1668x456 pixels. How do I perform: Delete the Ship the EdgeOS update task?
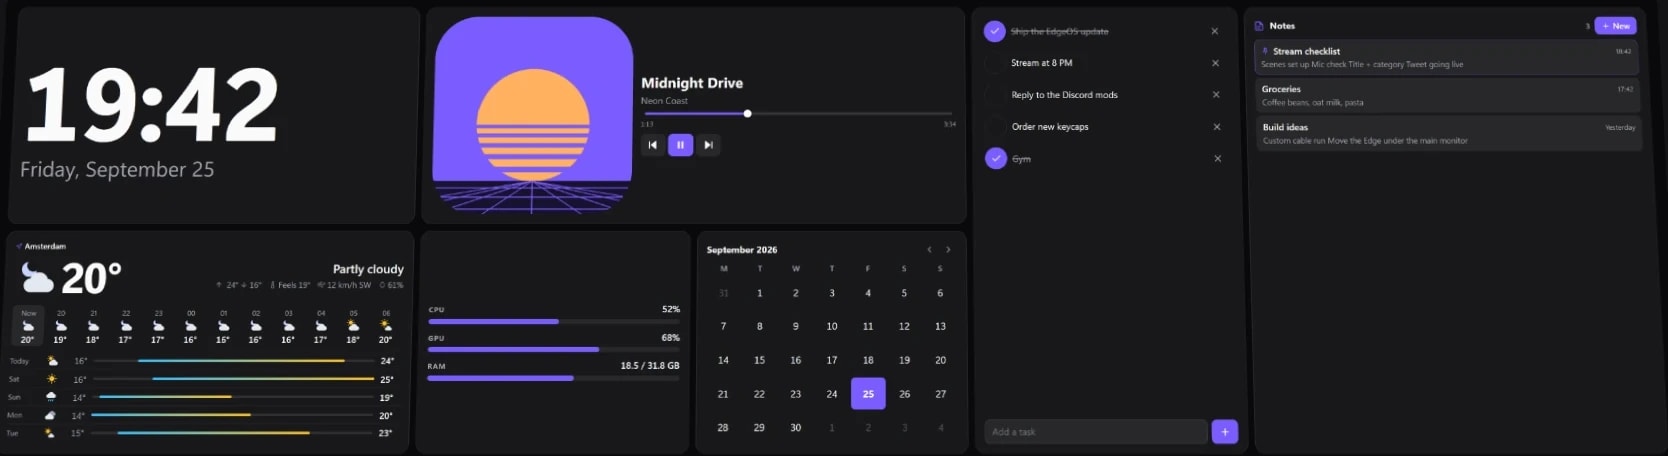coord(1214,31)
